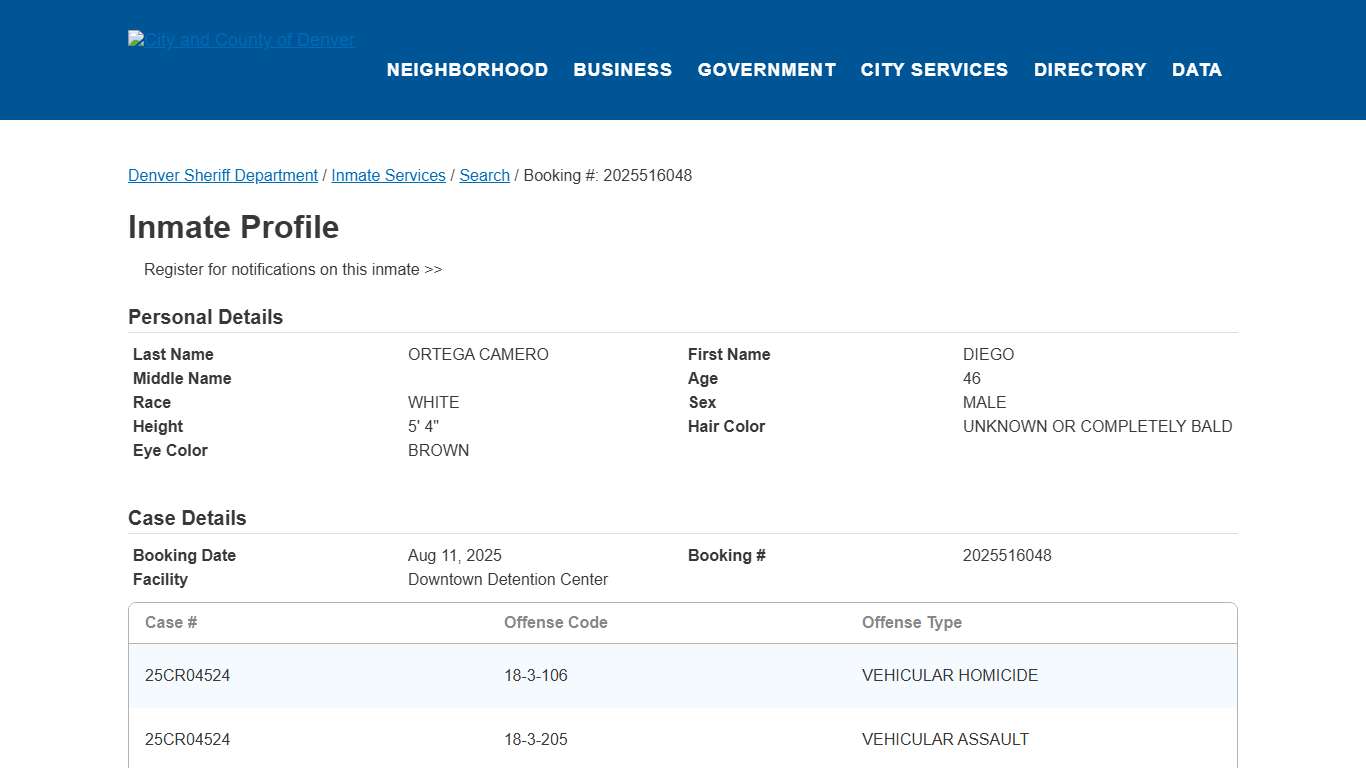
Task: Open the BUSINESS menu
Action: pyautogui.click(x=622, y=69)
